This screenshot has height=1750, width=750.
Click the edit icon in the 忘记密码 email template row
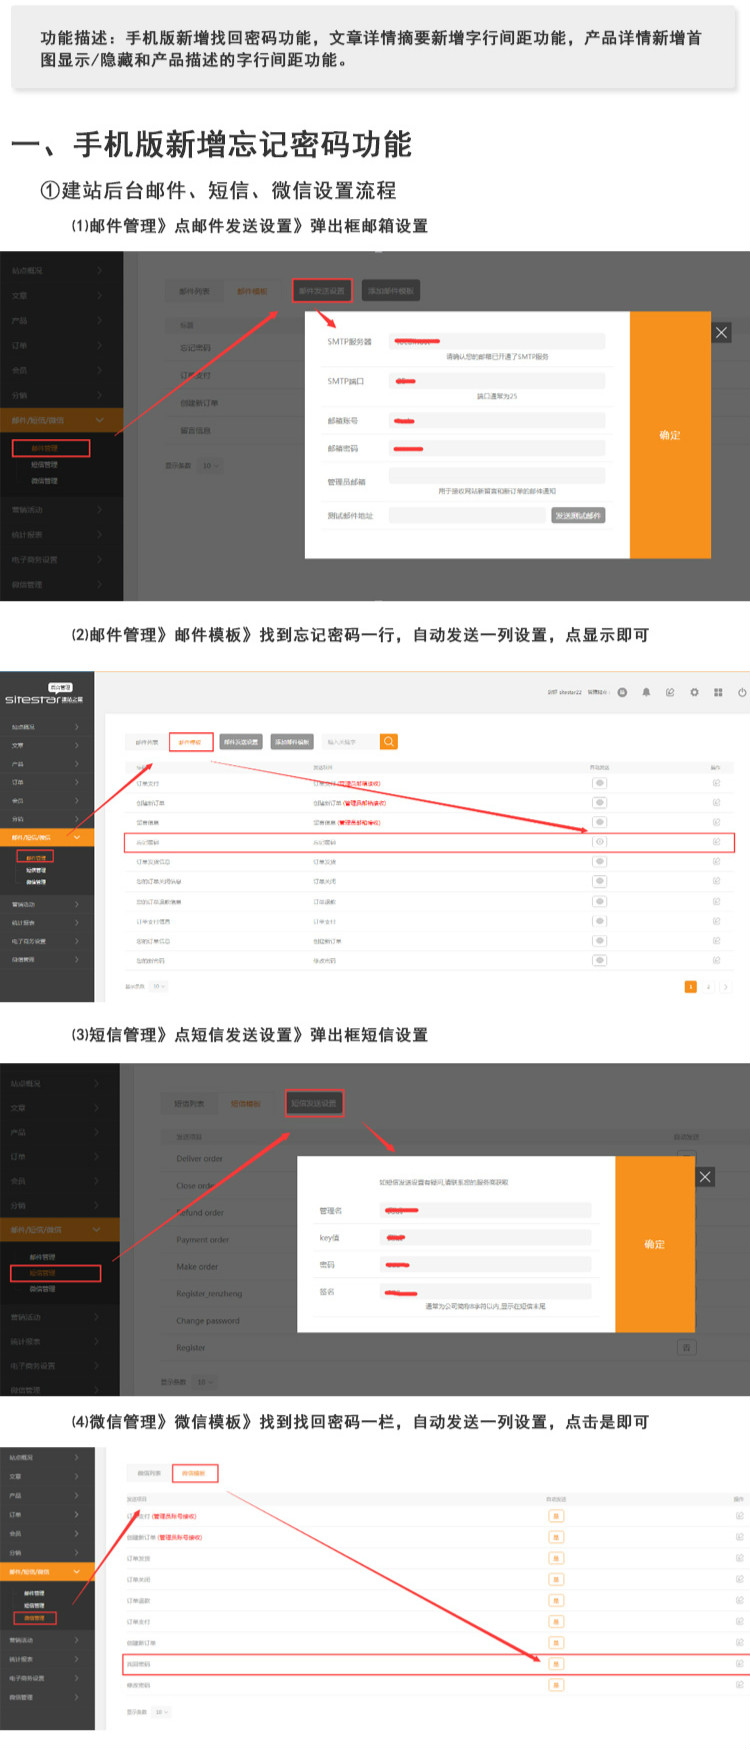point(716,842)
